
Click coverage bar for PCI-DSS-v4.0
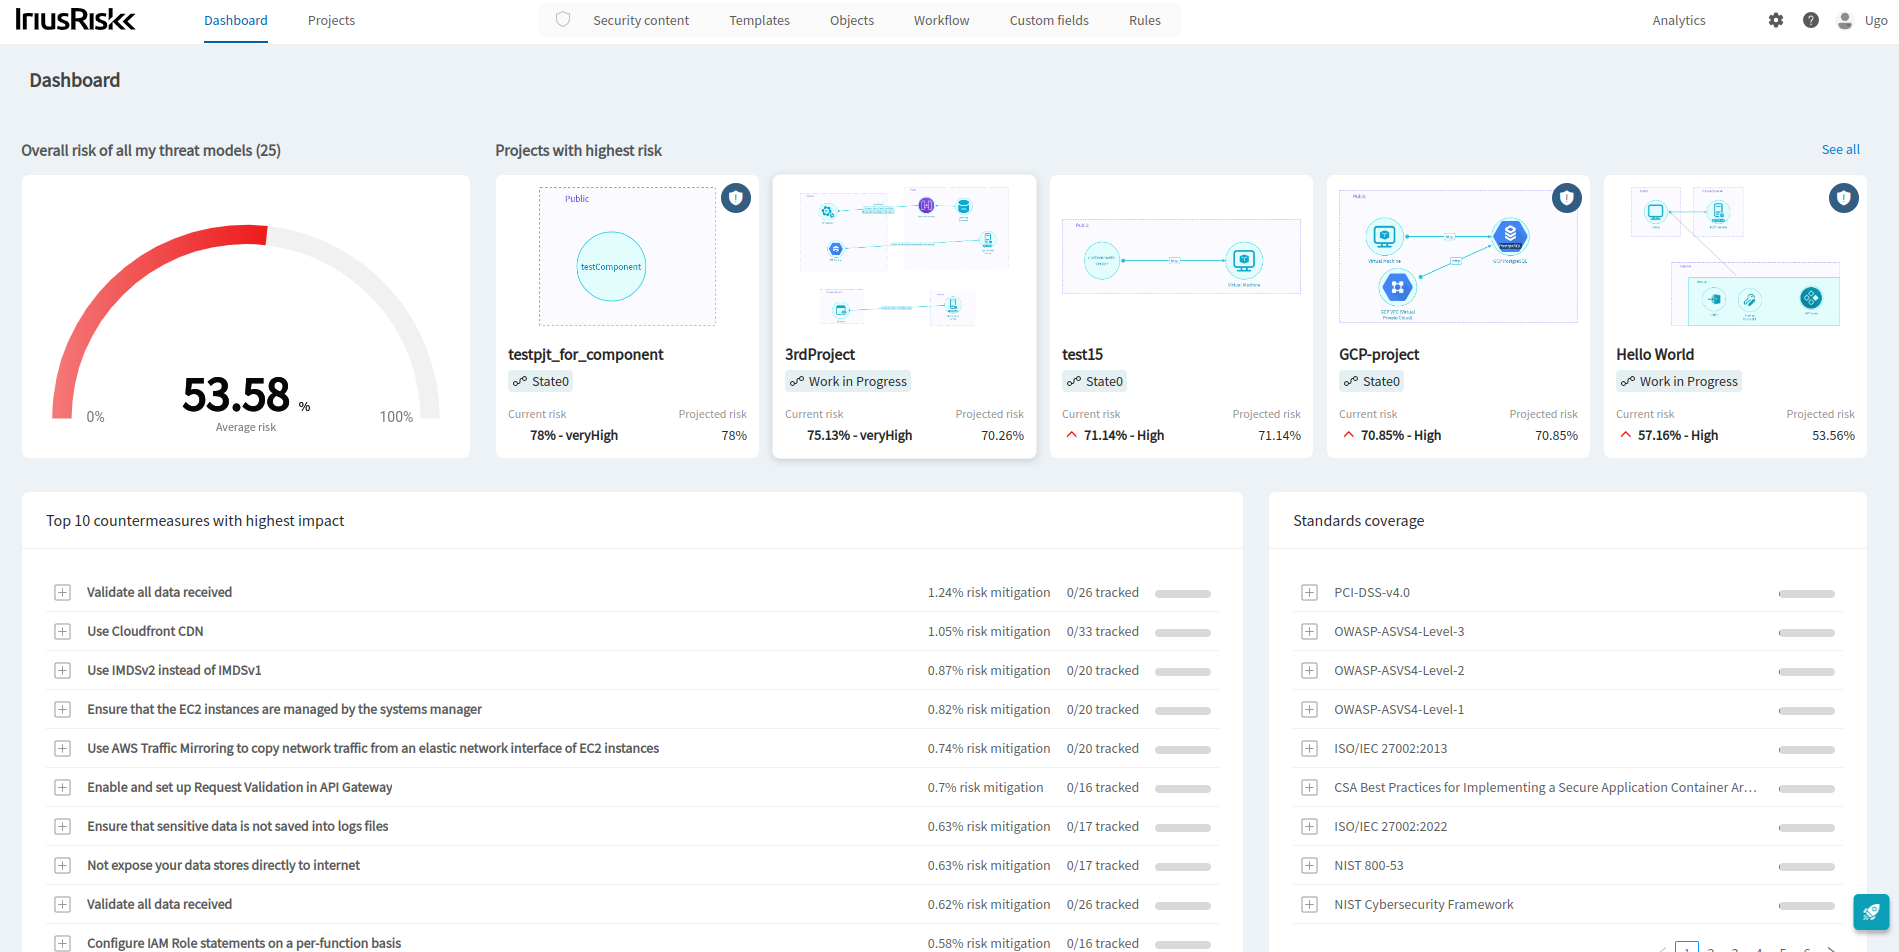click(x=1807, y=594)
